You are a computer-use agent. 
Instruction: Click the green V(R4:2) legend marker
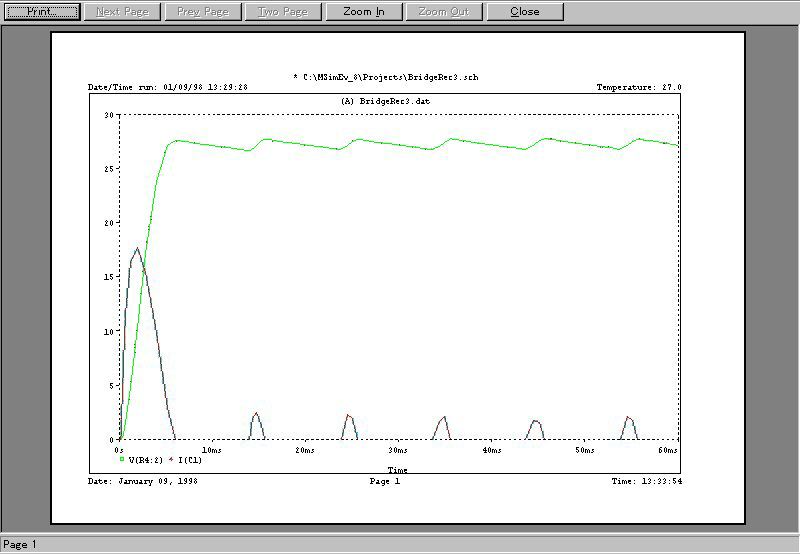pyautogui.click(x=122, y=459)
